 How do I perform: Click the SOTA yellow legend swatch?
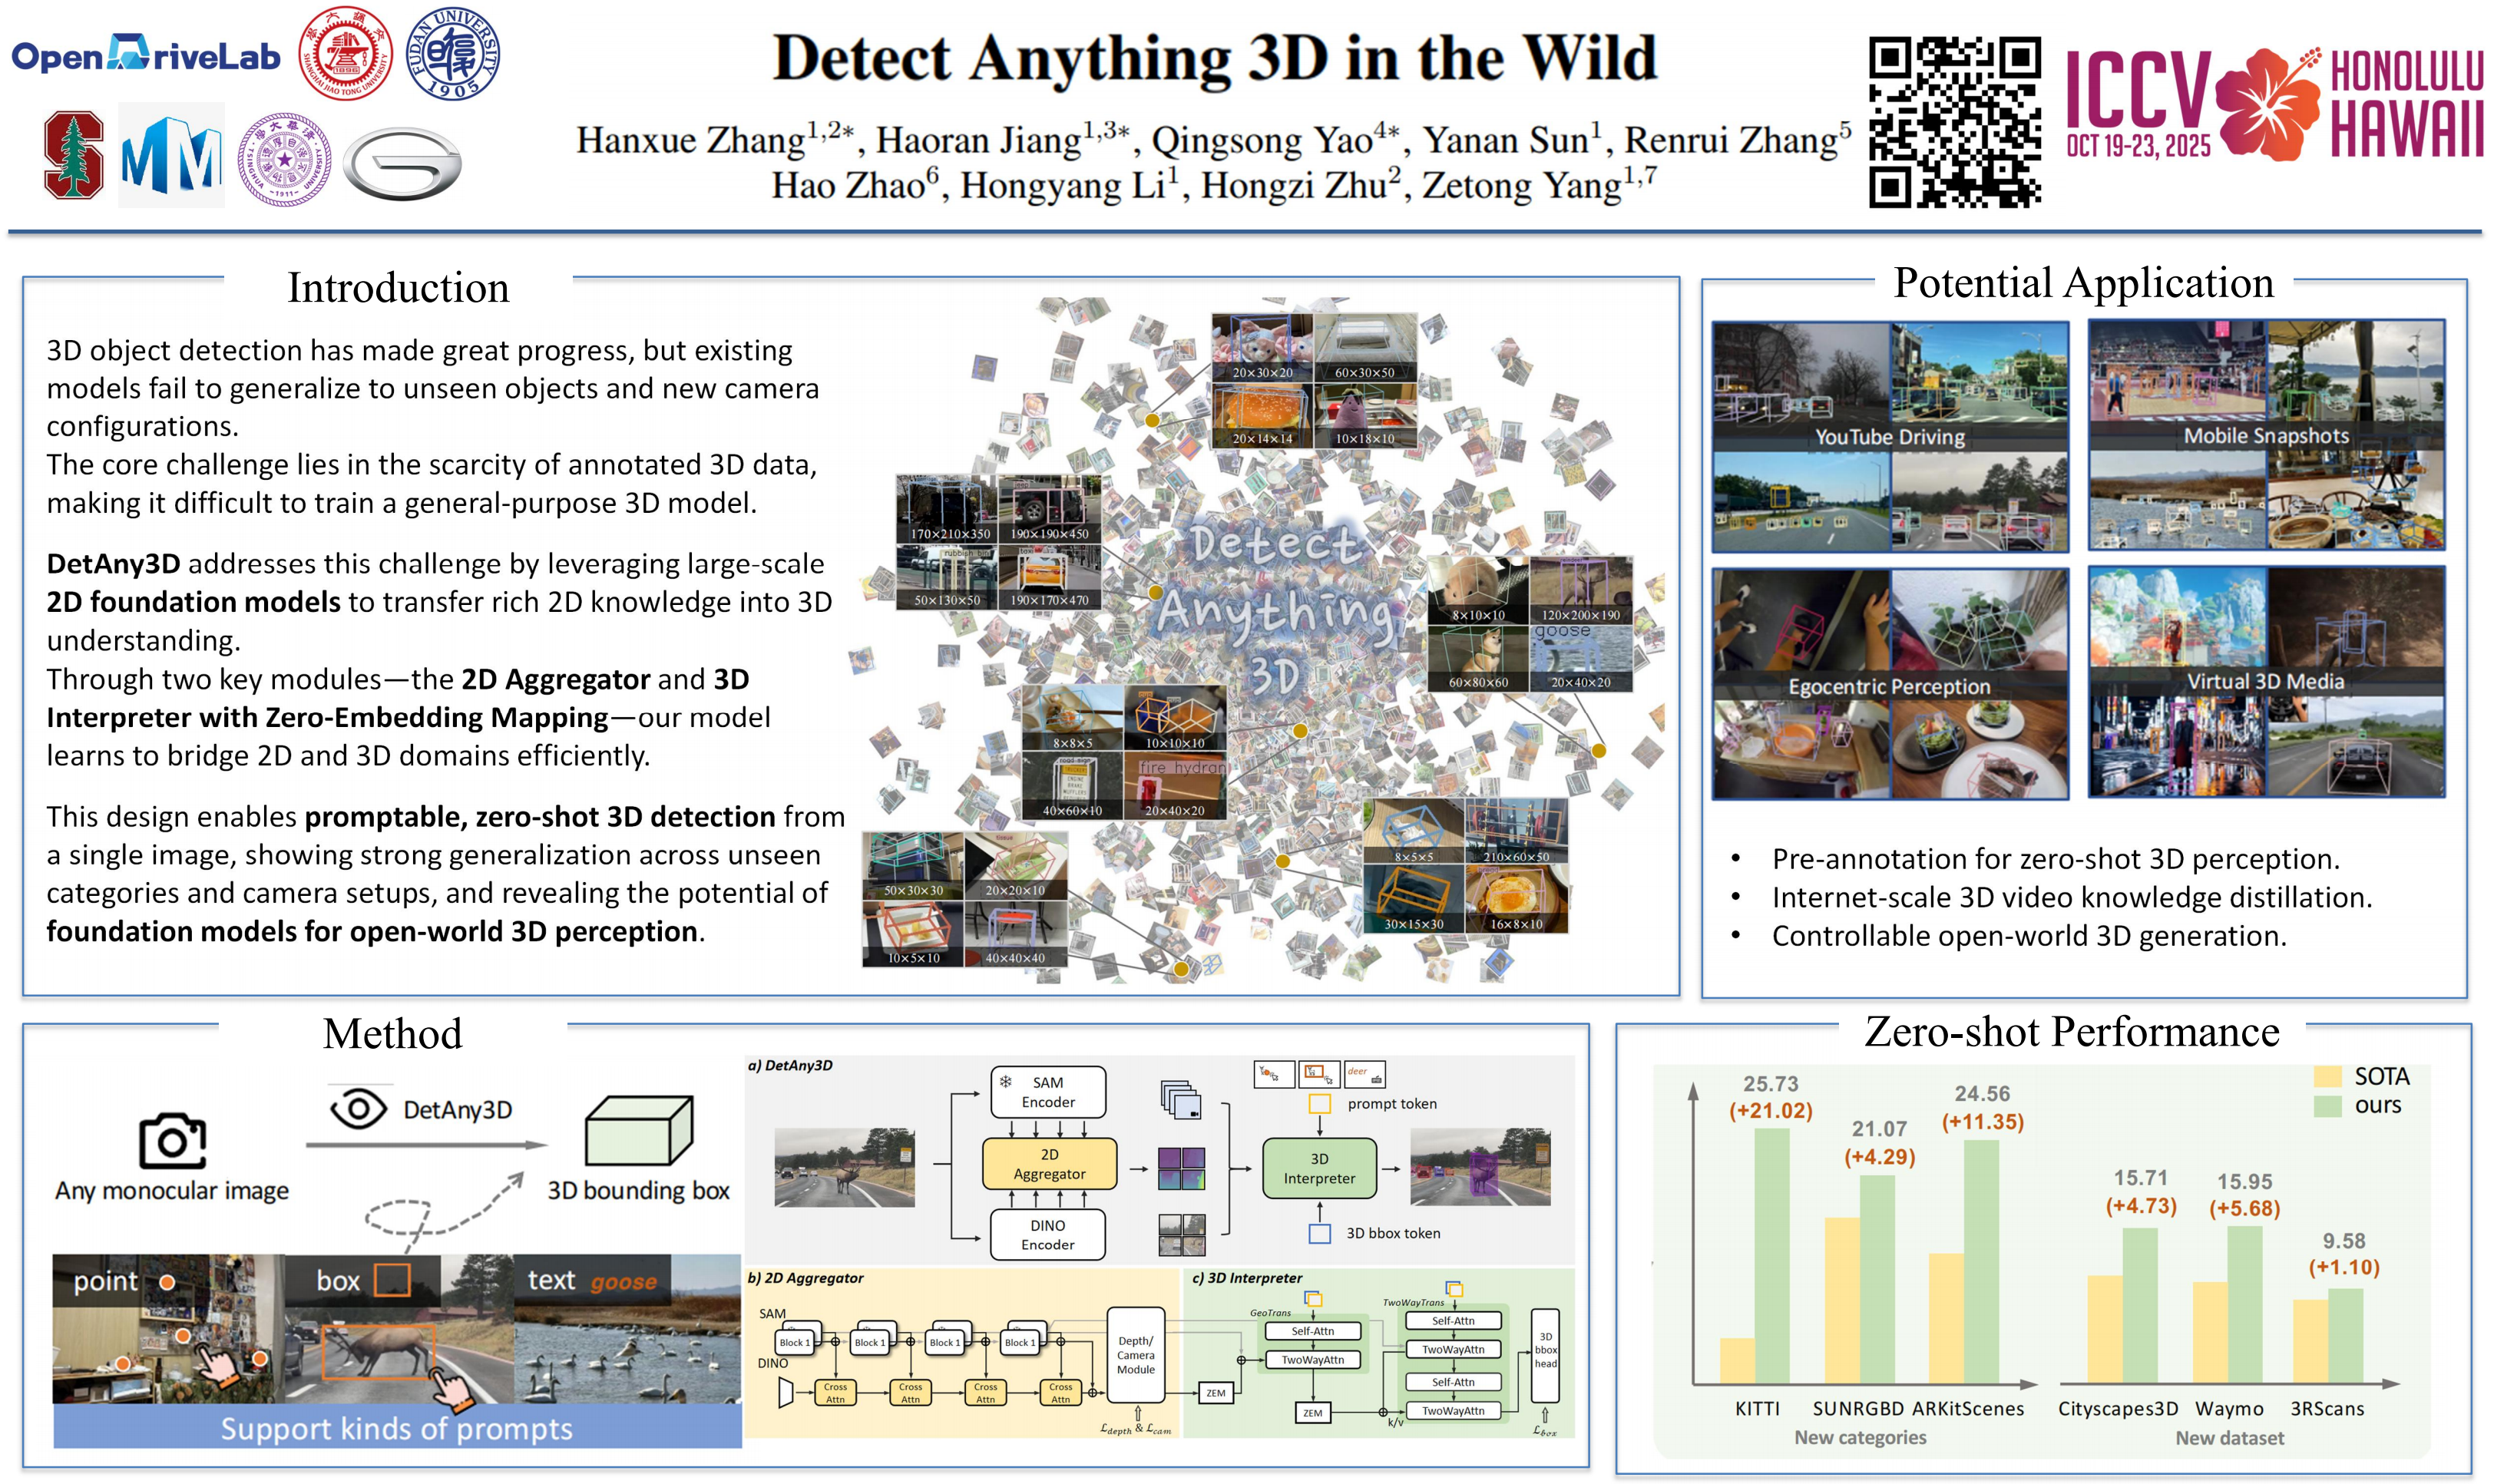tap(2327, 1076)
